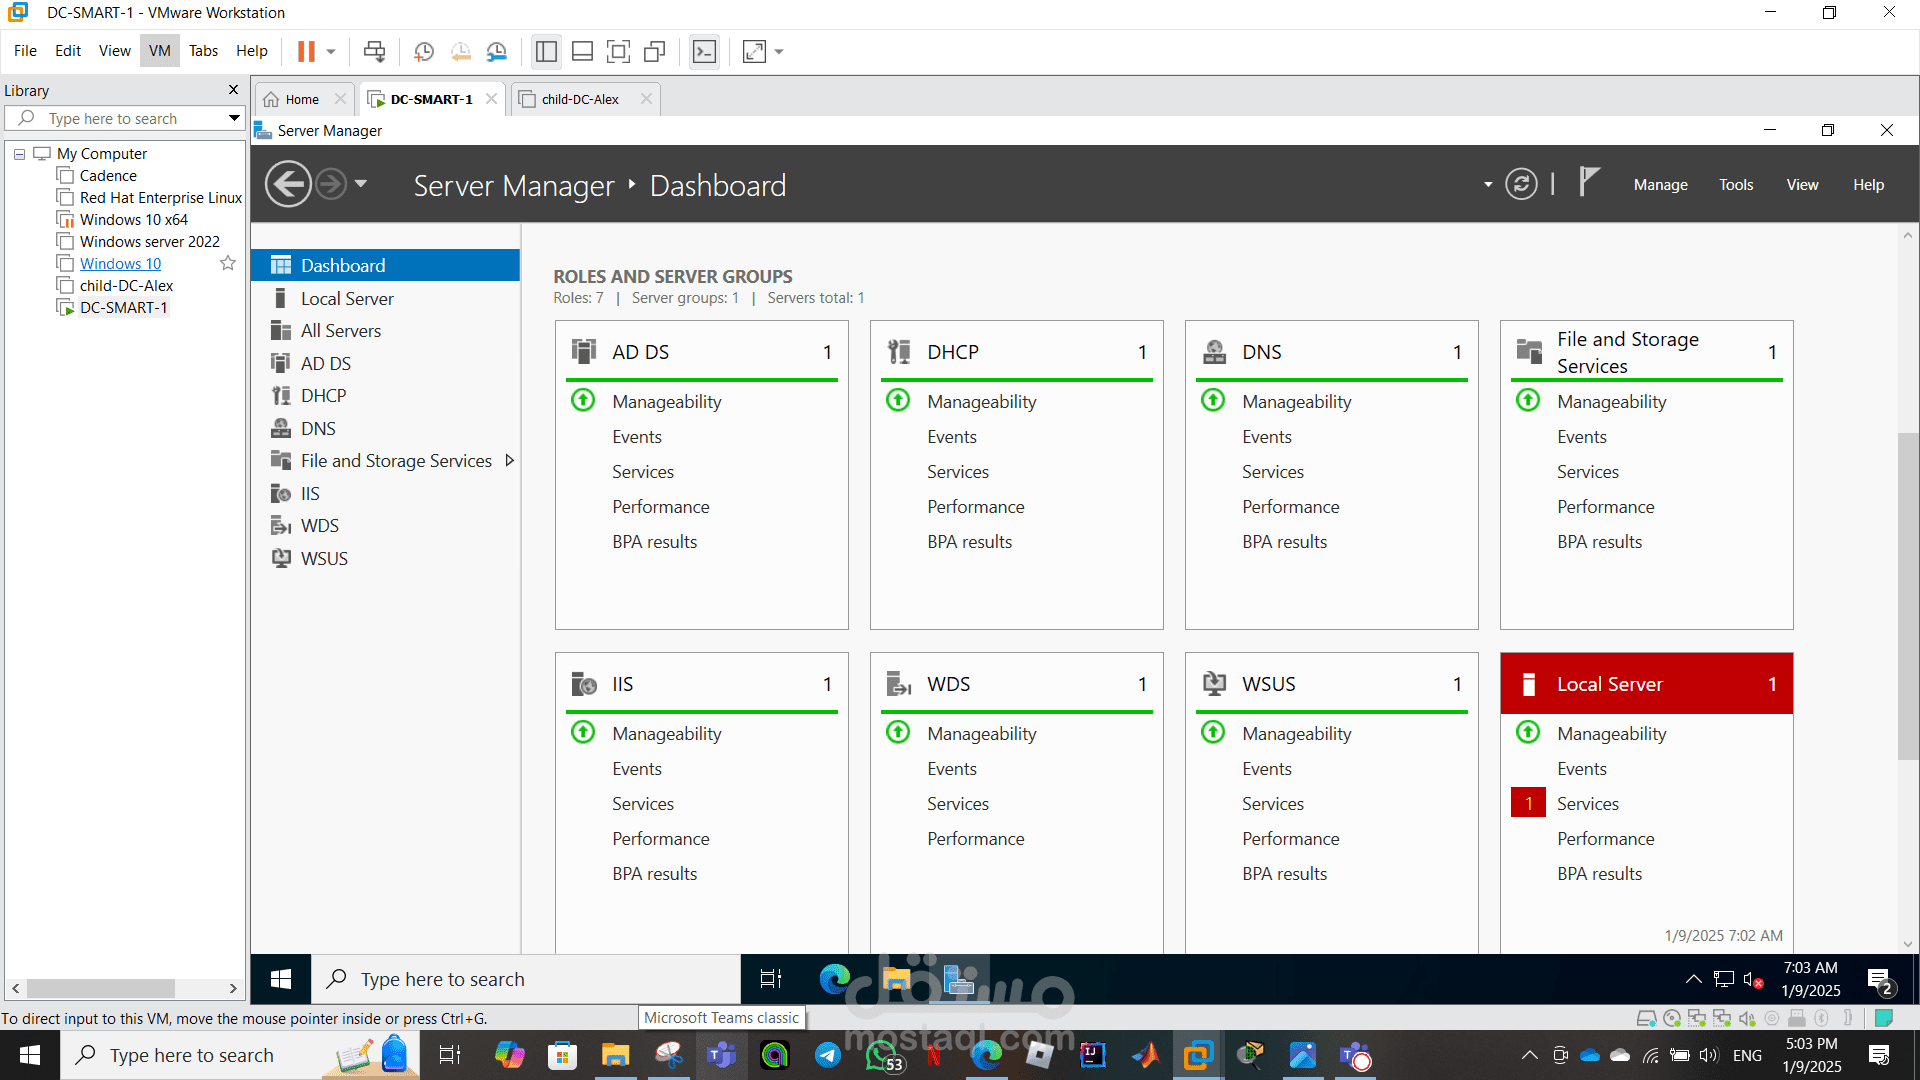The image size is (1920, 1080).
Task: Click Task View icon in the guest taskbar
Action: point(771,979)
